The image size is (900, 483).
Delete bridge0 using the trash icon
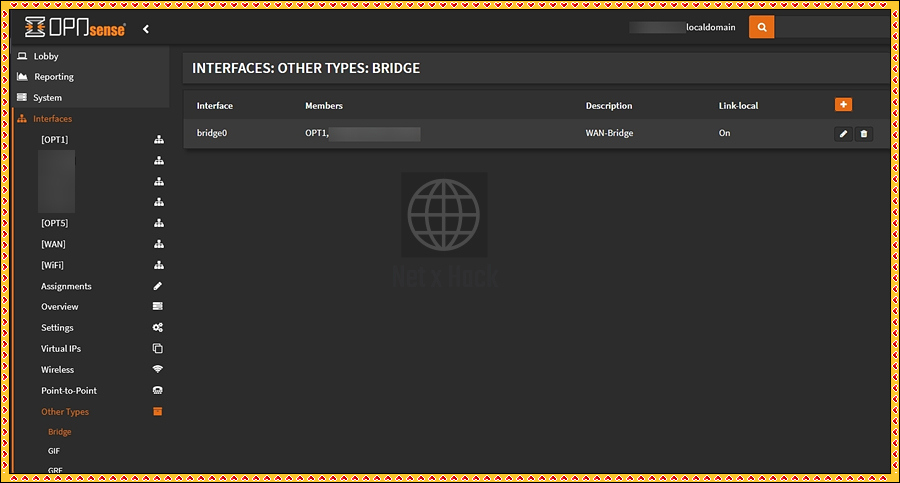click(864, 133)
